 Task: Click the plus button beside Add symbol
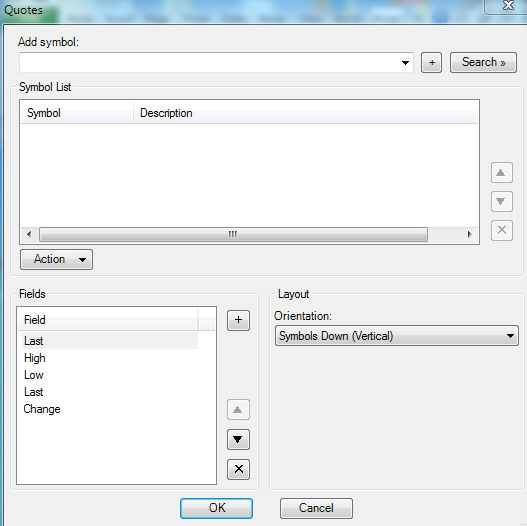[x=431, y=63]
